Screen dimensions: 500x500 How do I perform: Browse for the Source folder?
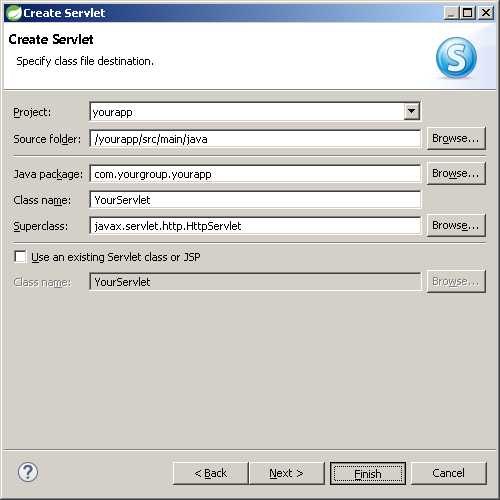(456, 138)
